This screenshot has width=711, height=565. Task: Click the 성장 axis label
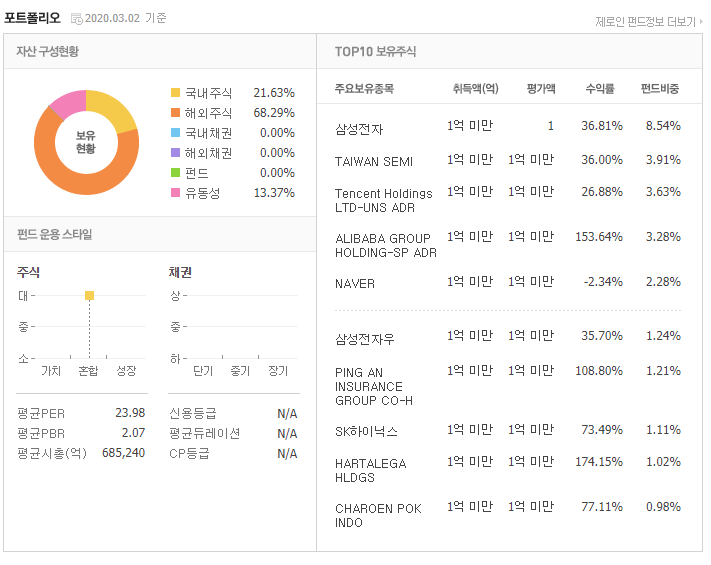[x=126, y=371]
